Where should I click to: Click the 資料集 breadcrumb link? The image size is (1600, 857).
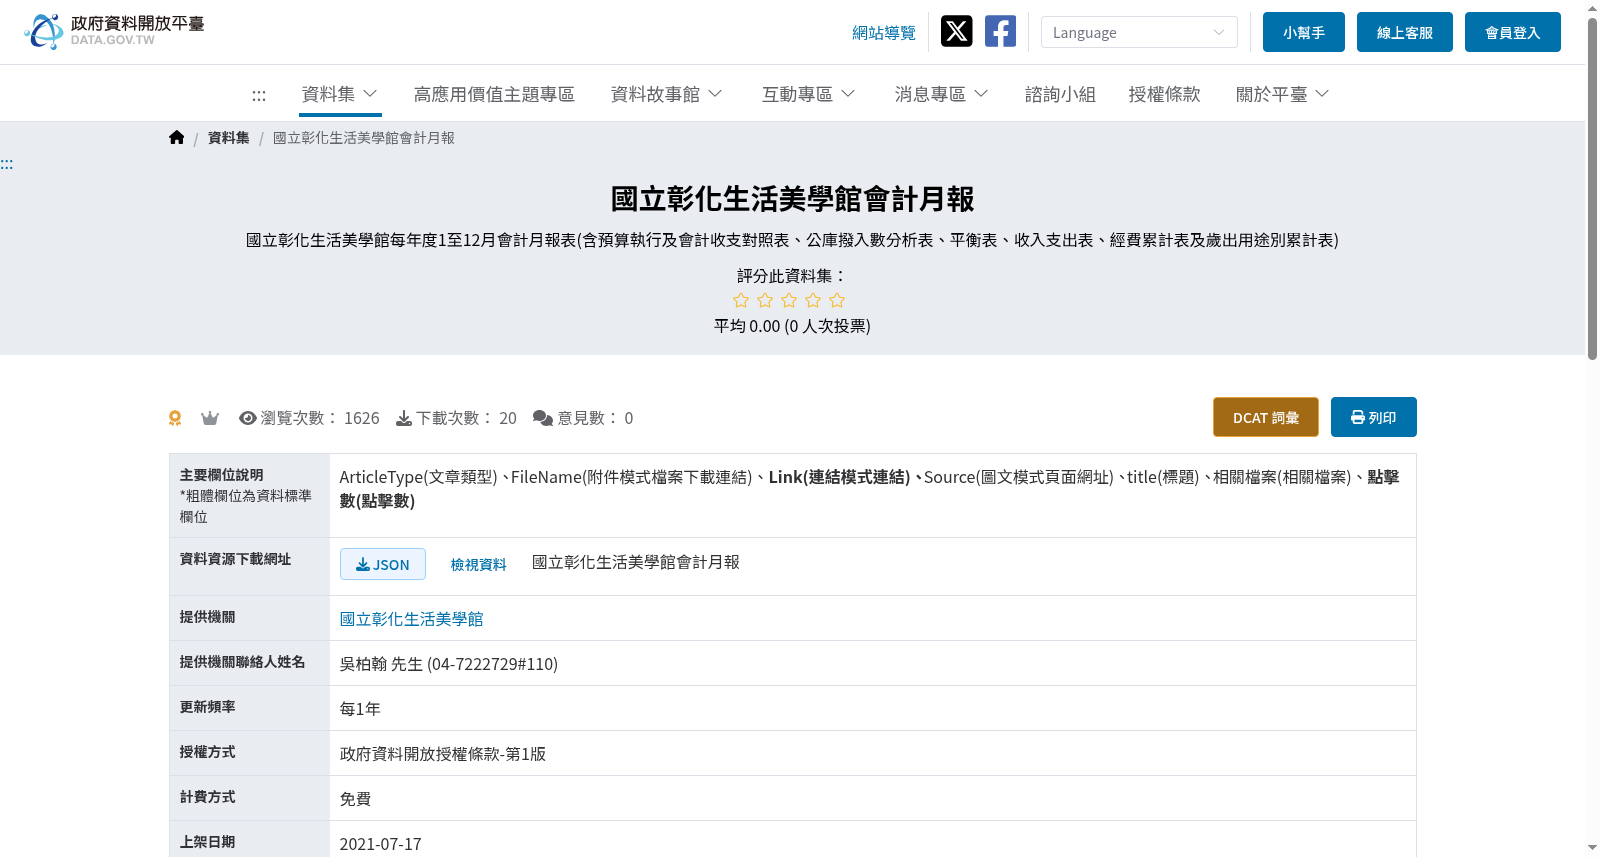(228, 138)
